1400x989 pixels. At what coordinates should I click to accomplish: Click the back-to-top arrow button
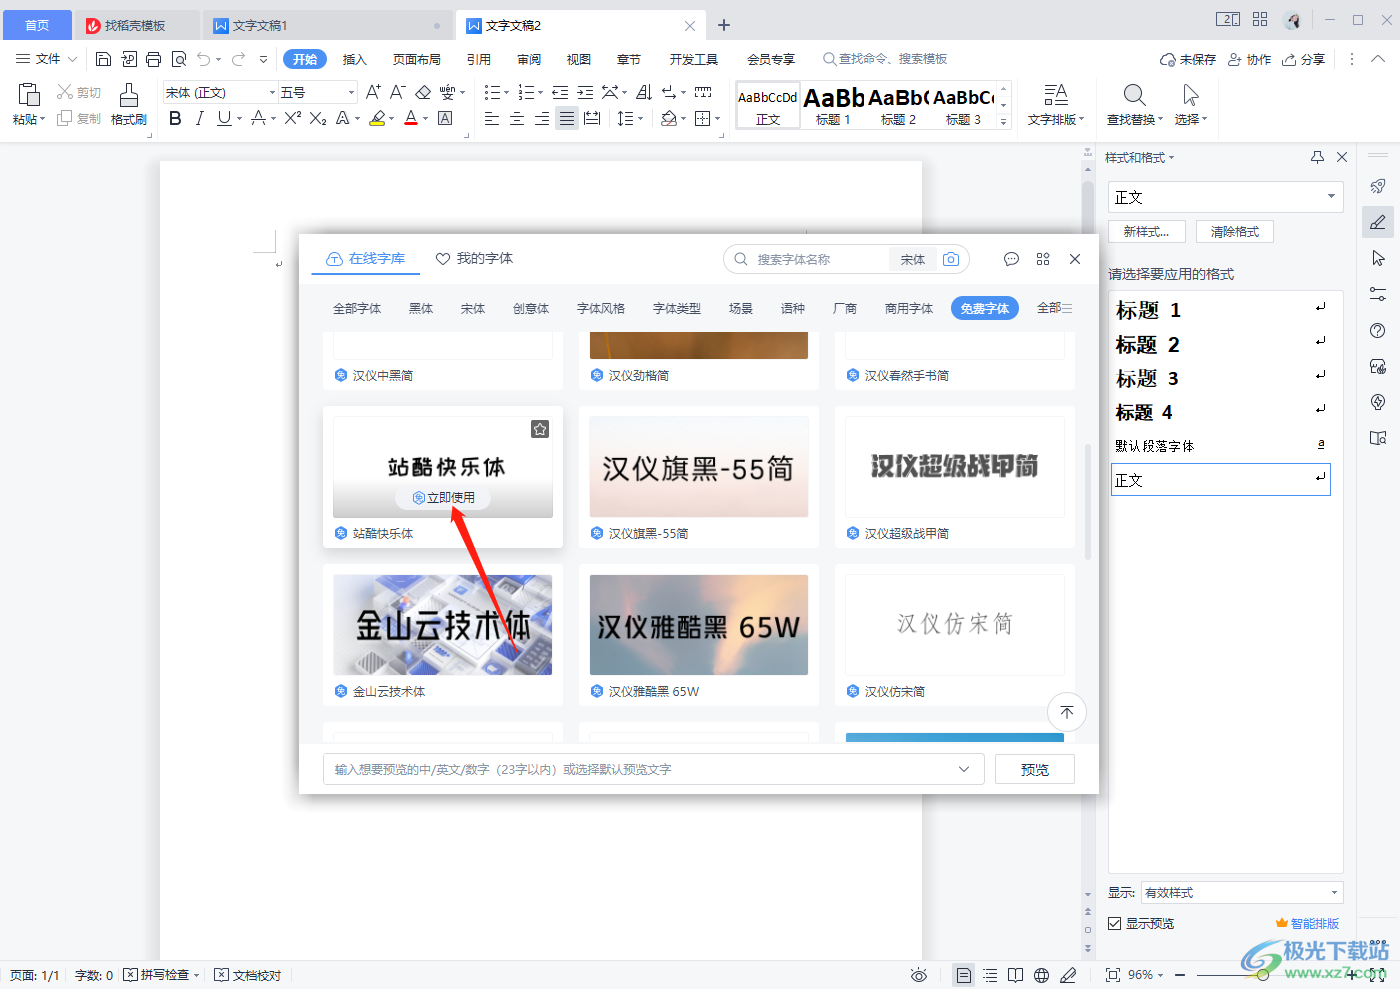coord(1067,712)
